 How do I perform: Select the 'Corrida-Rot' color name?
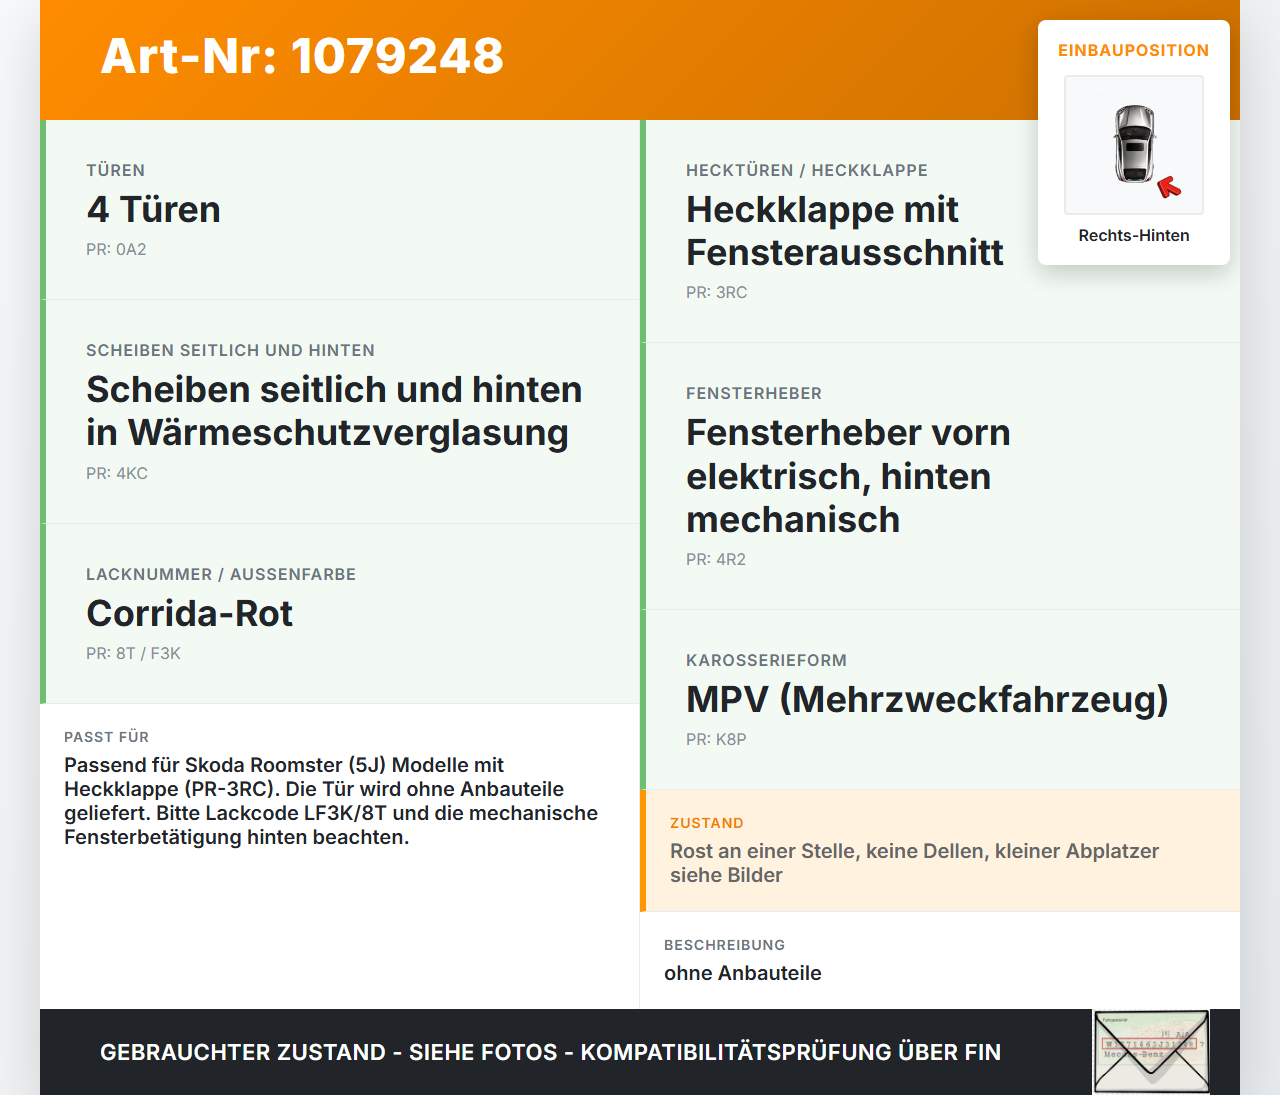189,614
